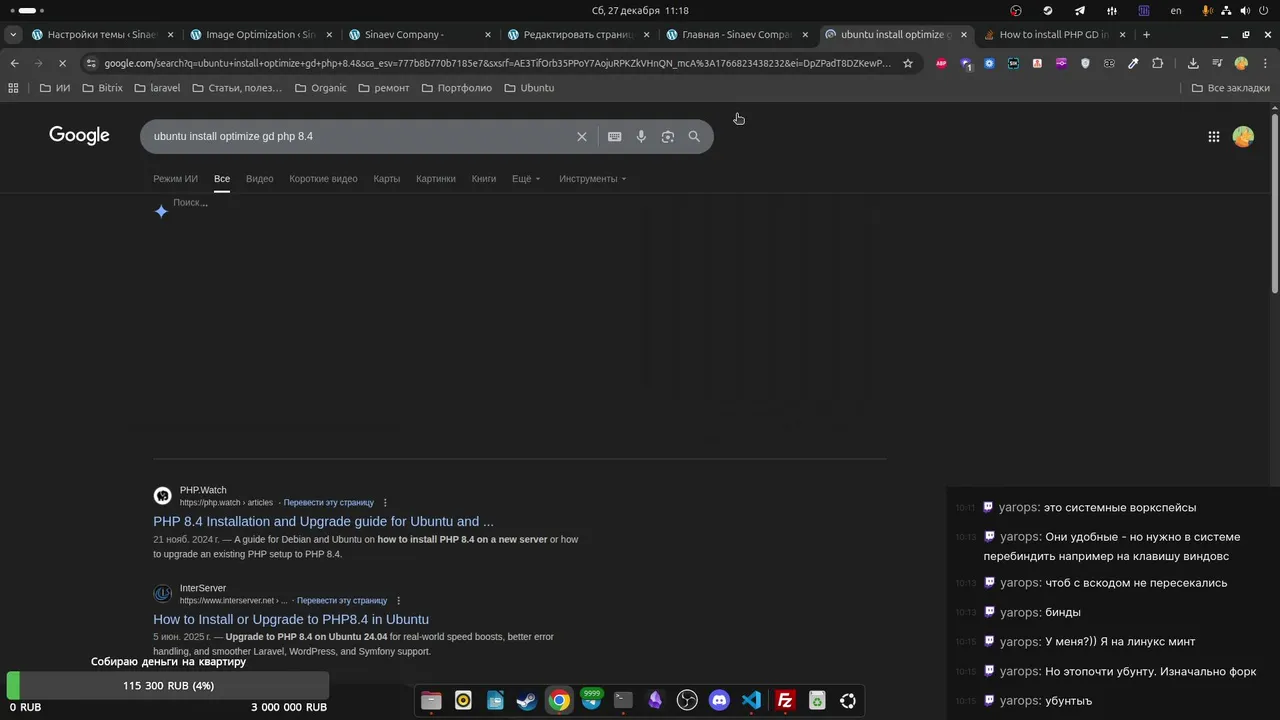The height and width of the screenshot is (720, 1280).
Task: Open Rhythmbox from the dock
Action: click(x=463, y=701)
